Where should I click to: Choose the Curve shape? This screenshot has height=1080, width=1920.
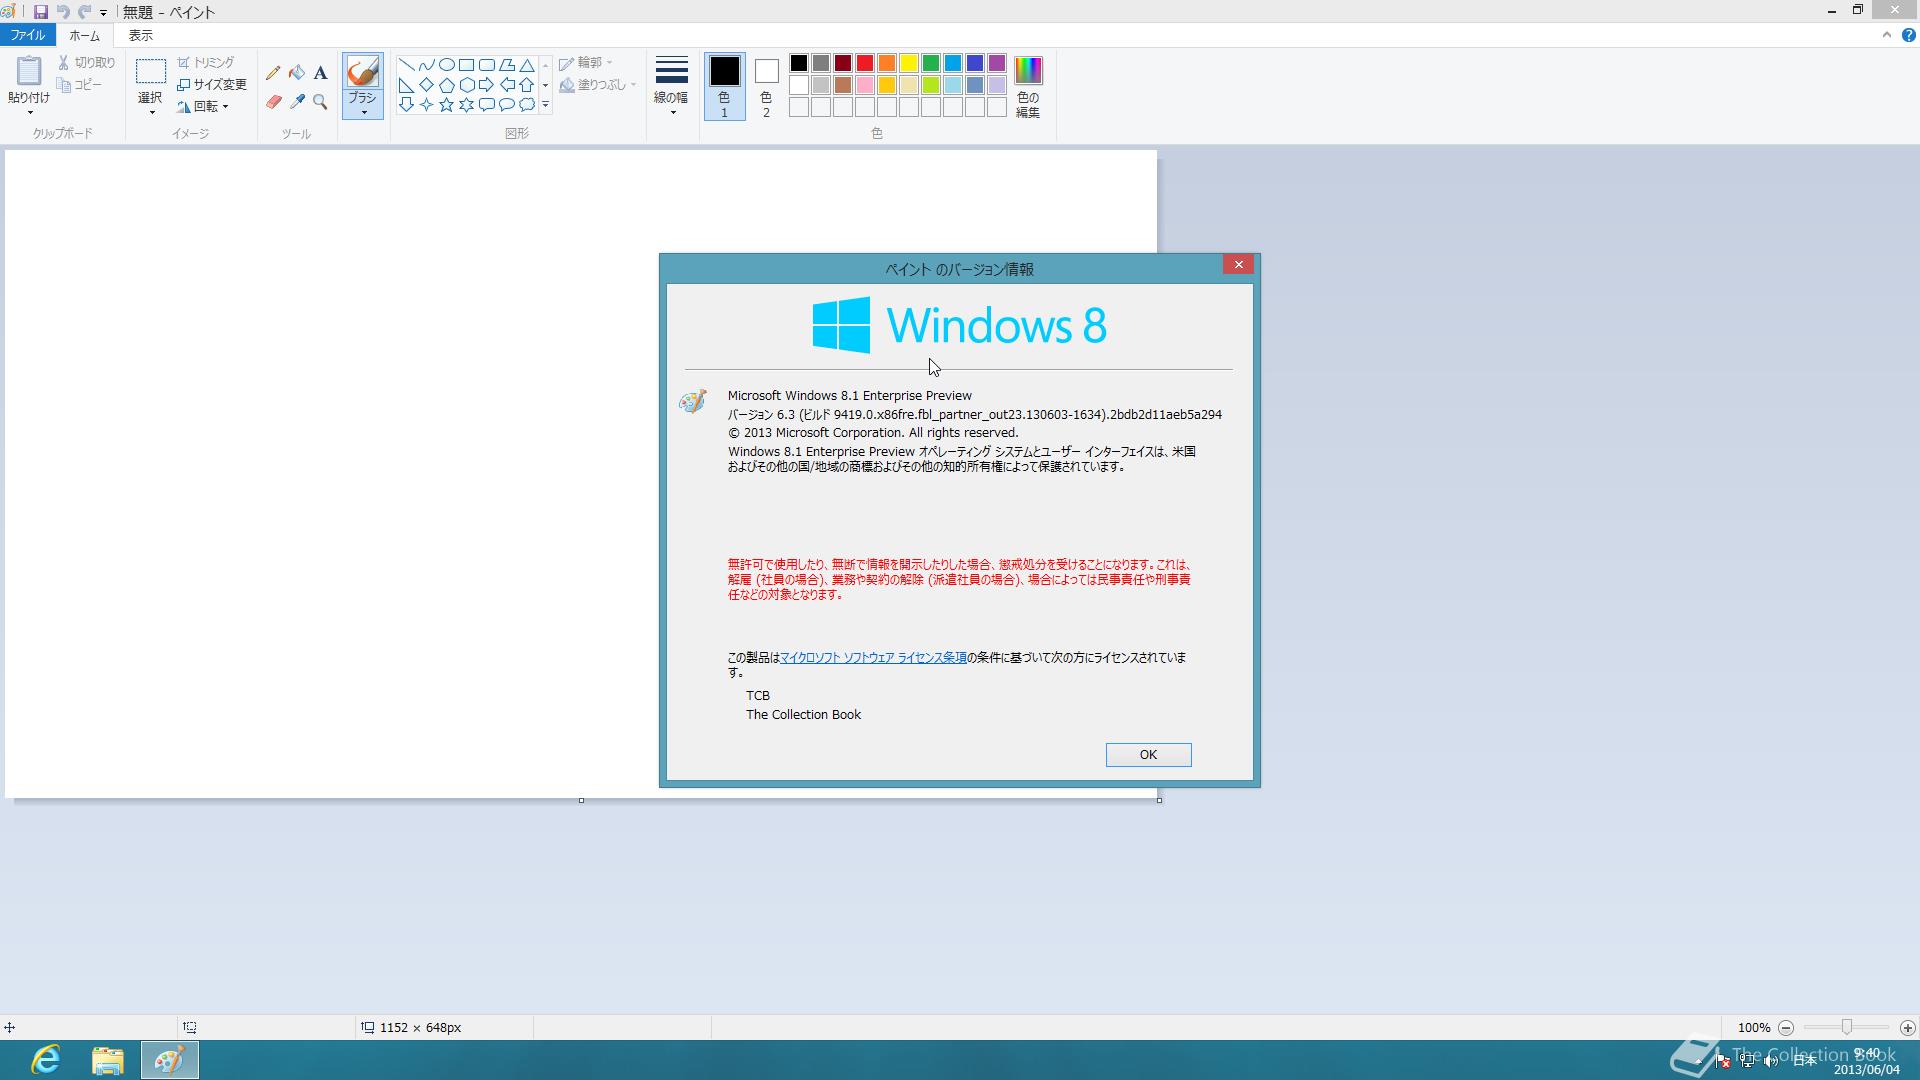pyautogui.click(x=427, y=64)
